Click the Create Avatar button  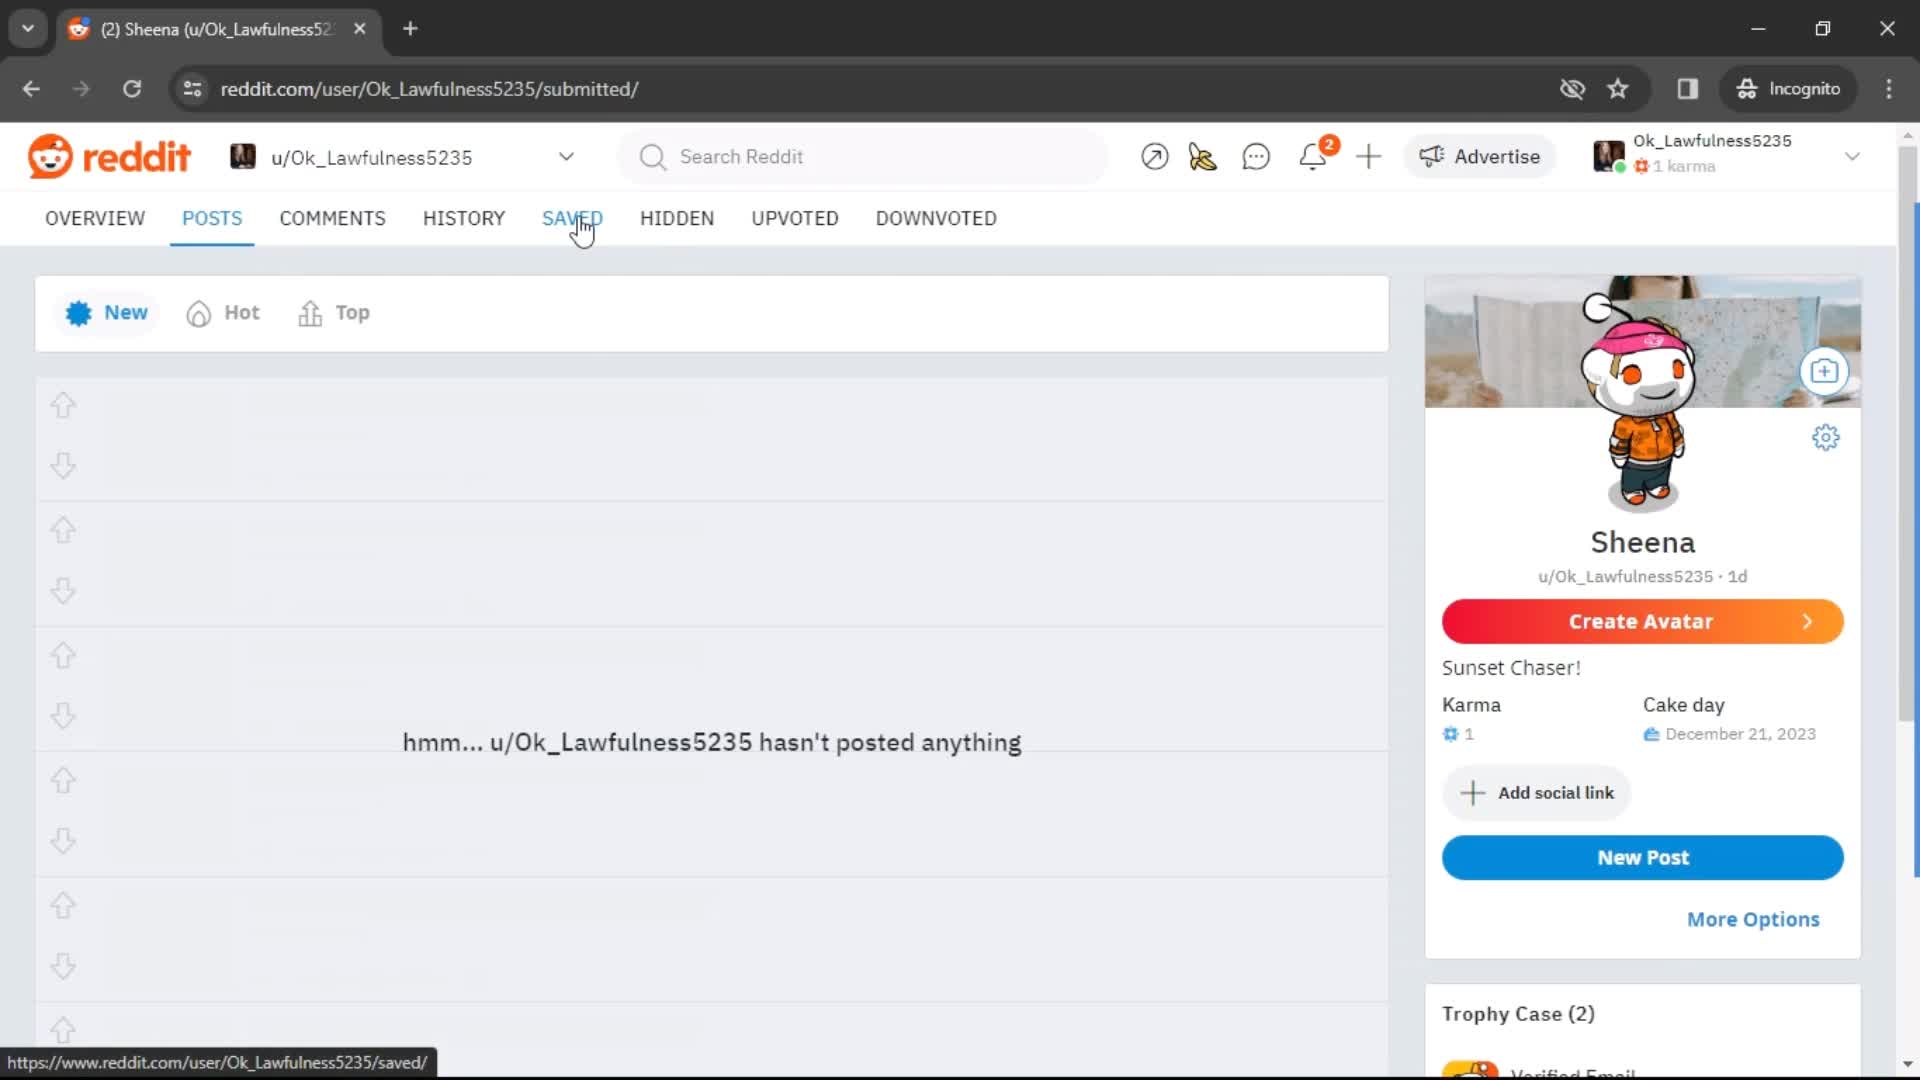point(1640,621)
